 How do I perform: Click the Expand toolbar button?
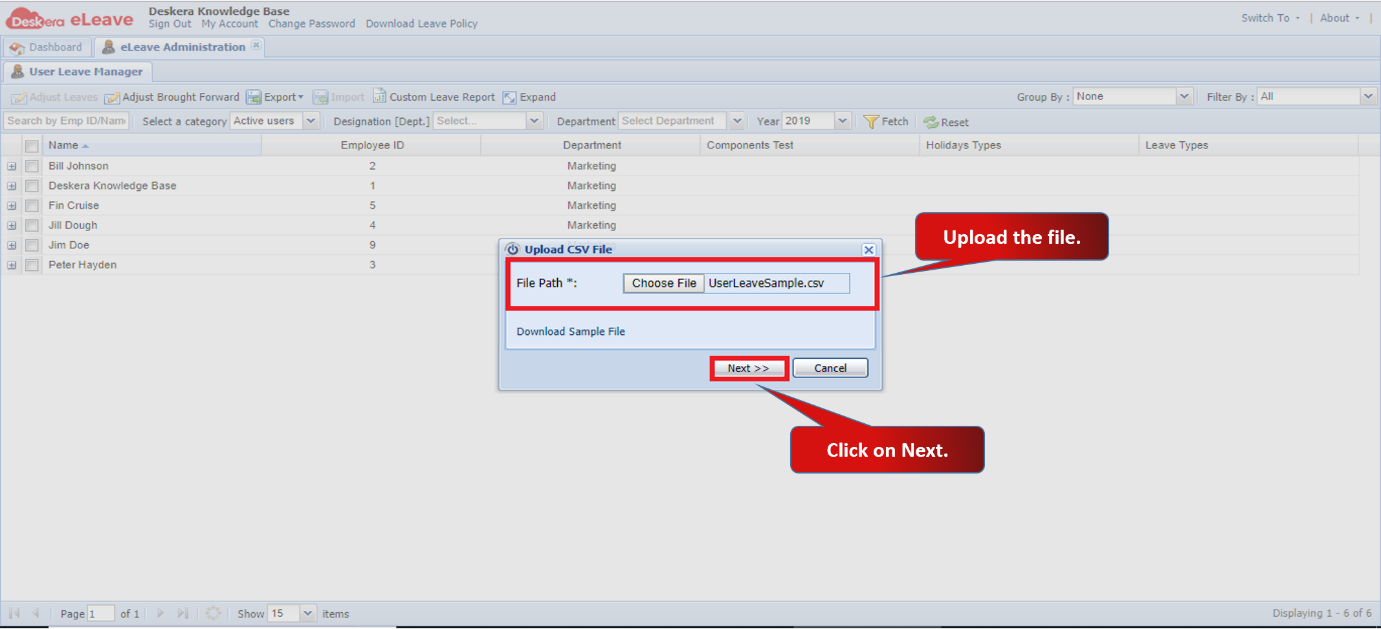click(x=529, y=97)
